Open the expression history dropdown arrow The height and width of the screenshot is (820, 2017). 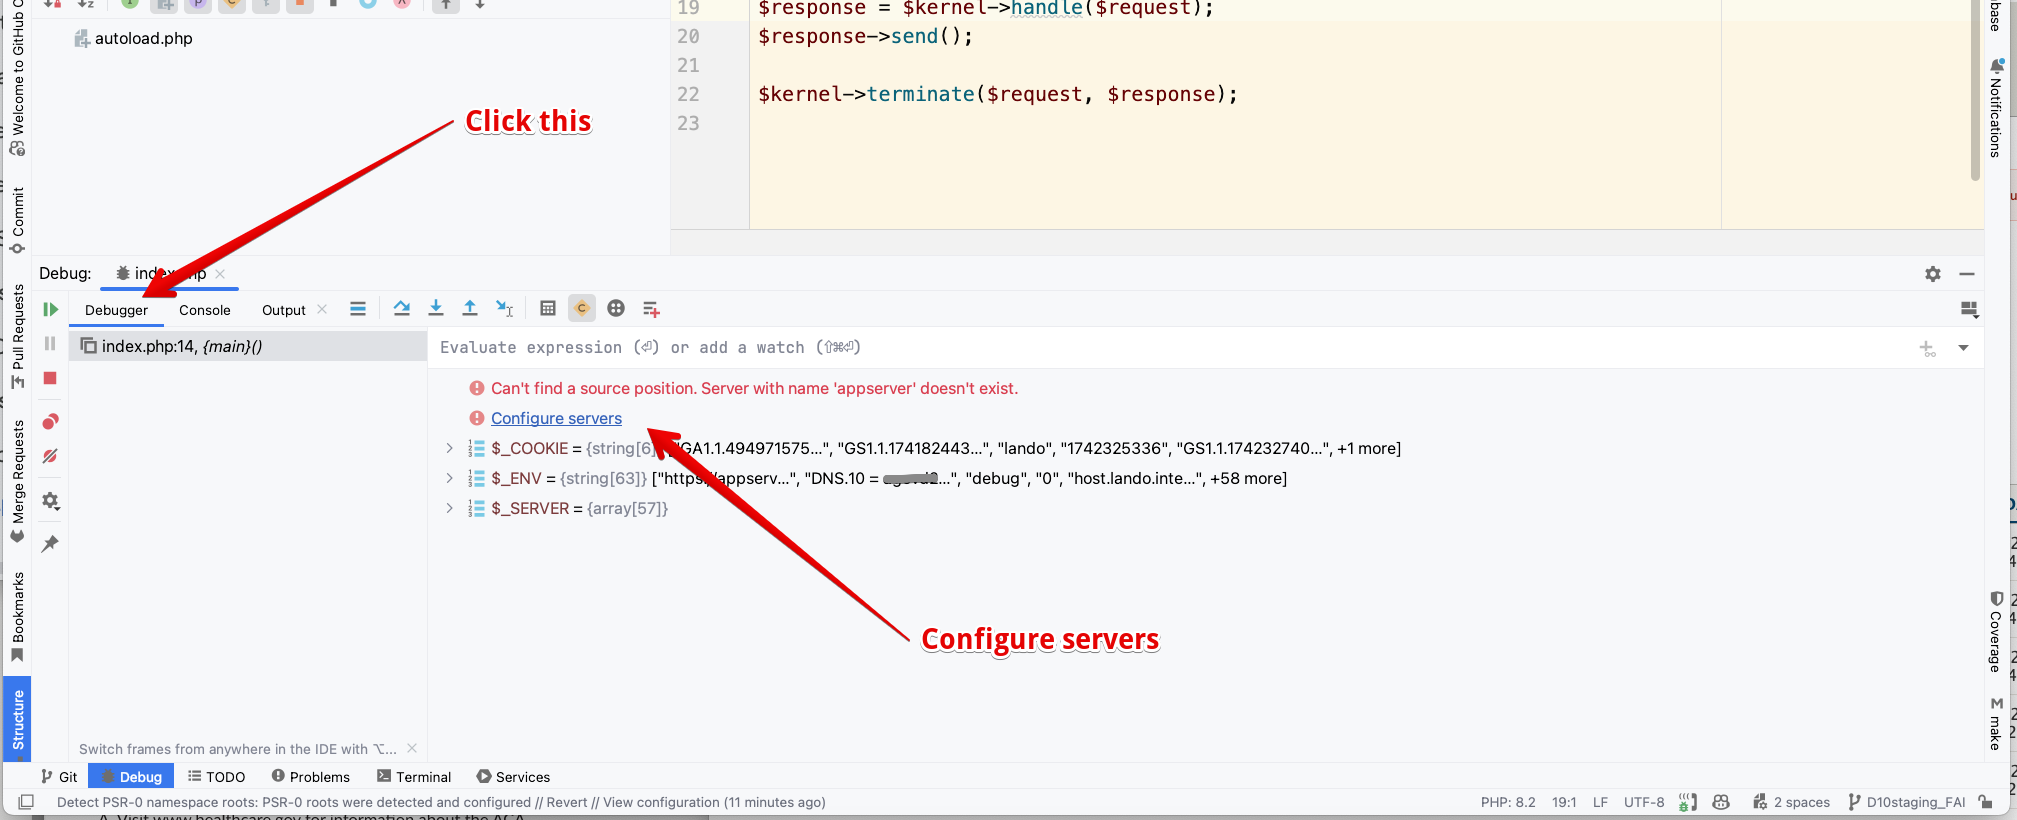point(1963,348)
